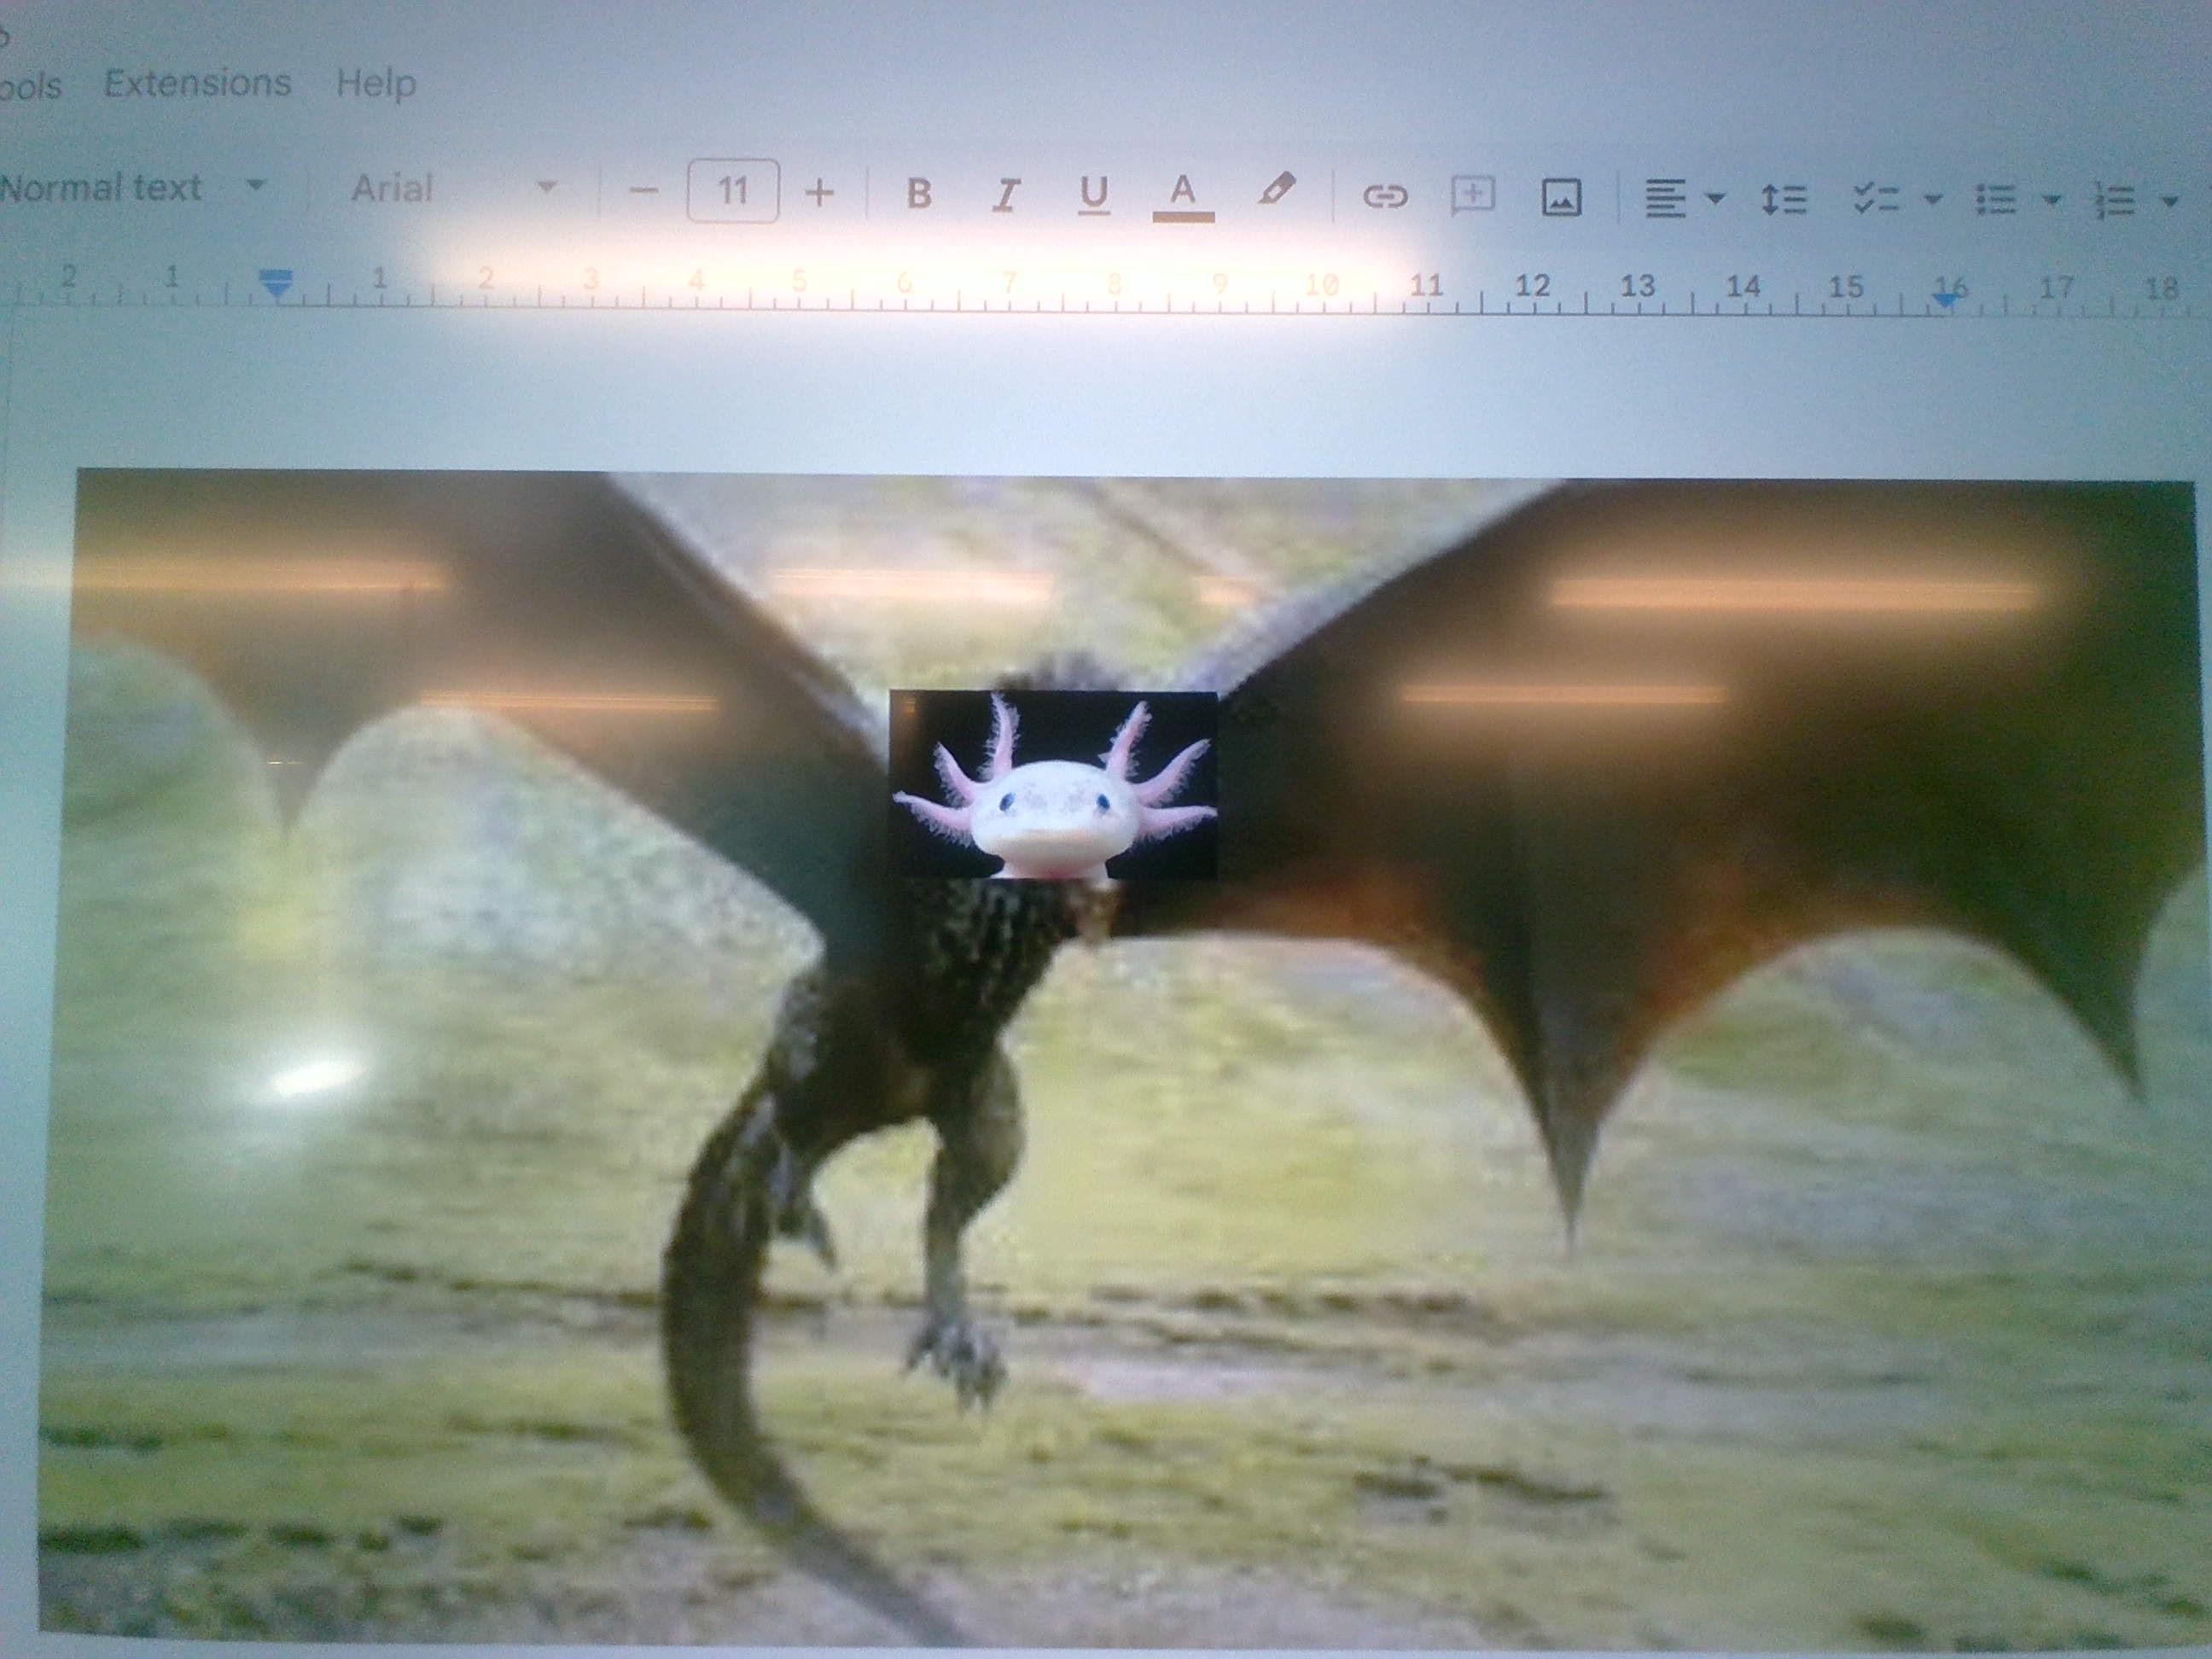Open the text color picker
Viewport: 2212px width, 1659px height.
pos(1183,193)
